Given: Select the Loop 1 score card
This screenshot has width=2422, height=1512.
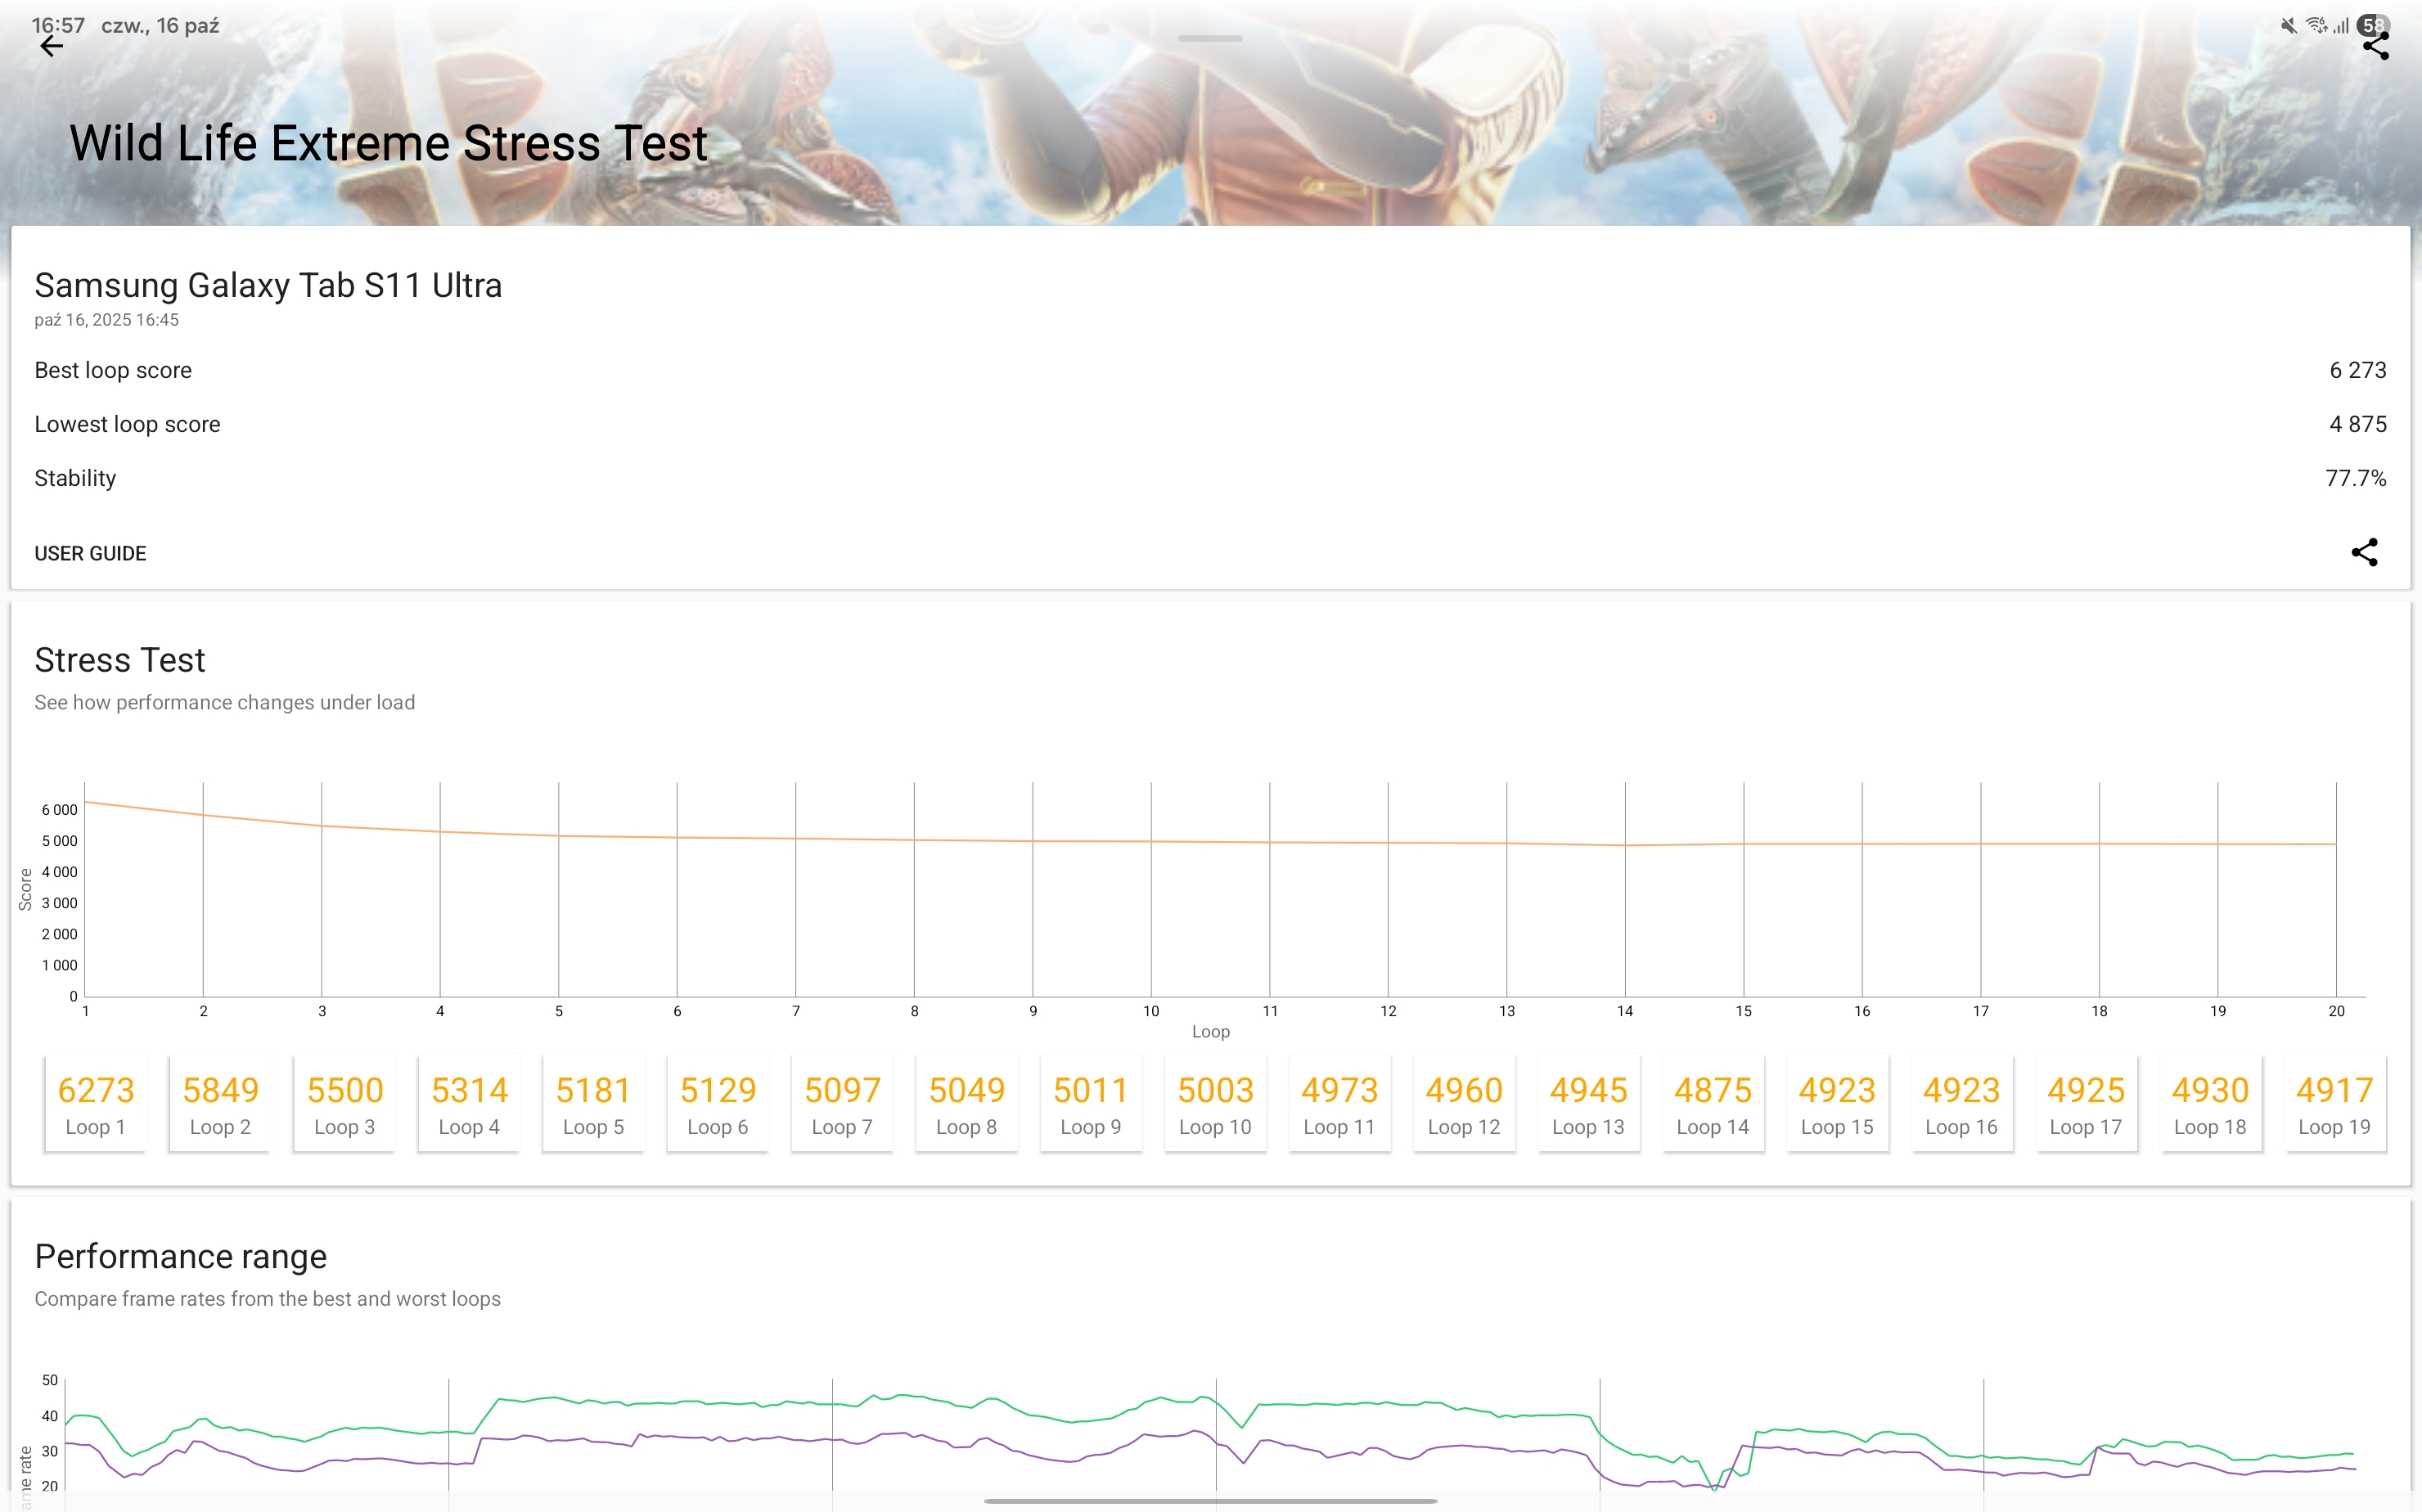Looking at the screenshot, I should [x=96, y=1104].
